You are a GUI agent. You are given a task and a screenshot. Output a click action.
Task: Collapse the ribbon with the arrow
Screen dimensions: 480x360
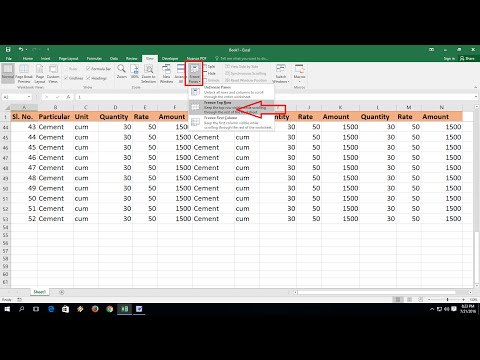pyautogui.click(x=476, y=87)
